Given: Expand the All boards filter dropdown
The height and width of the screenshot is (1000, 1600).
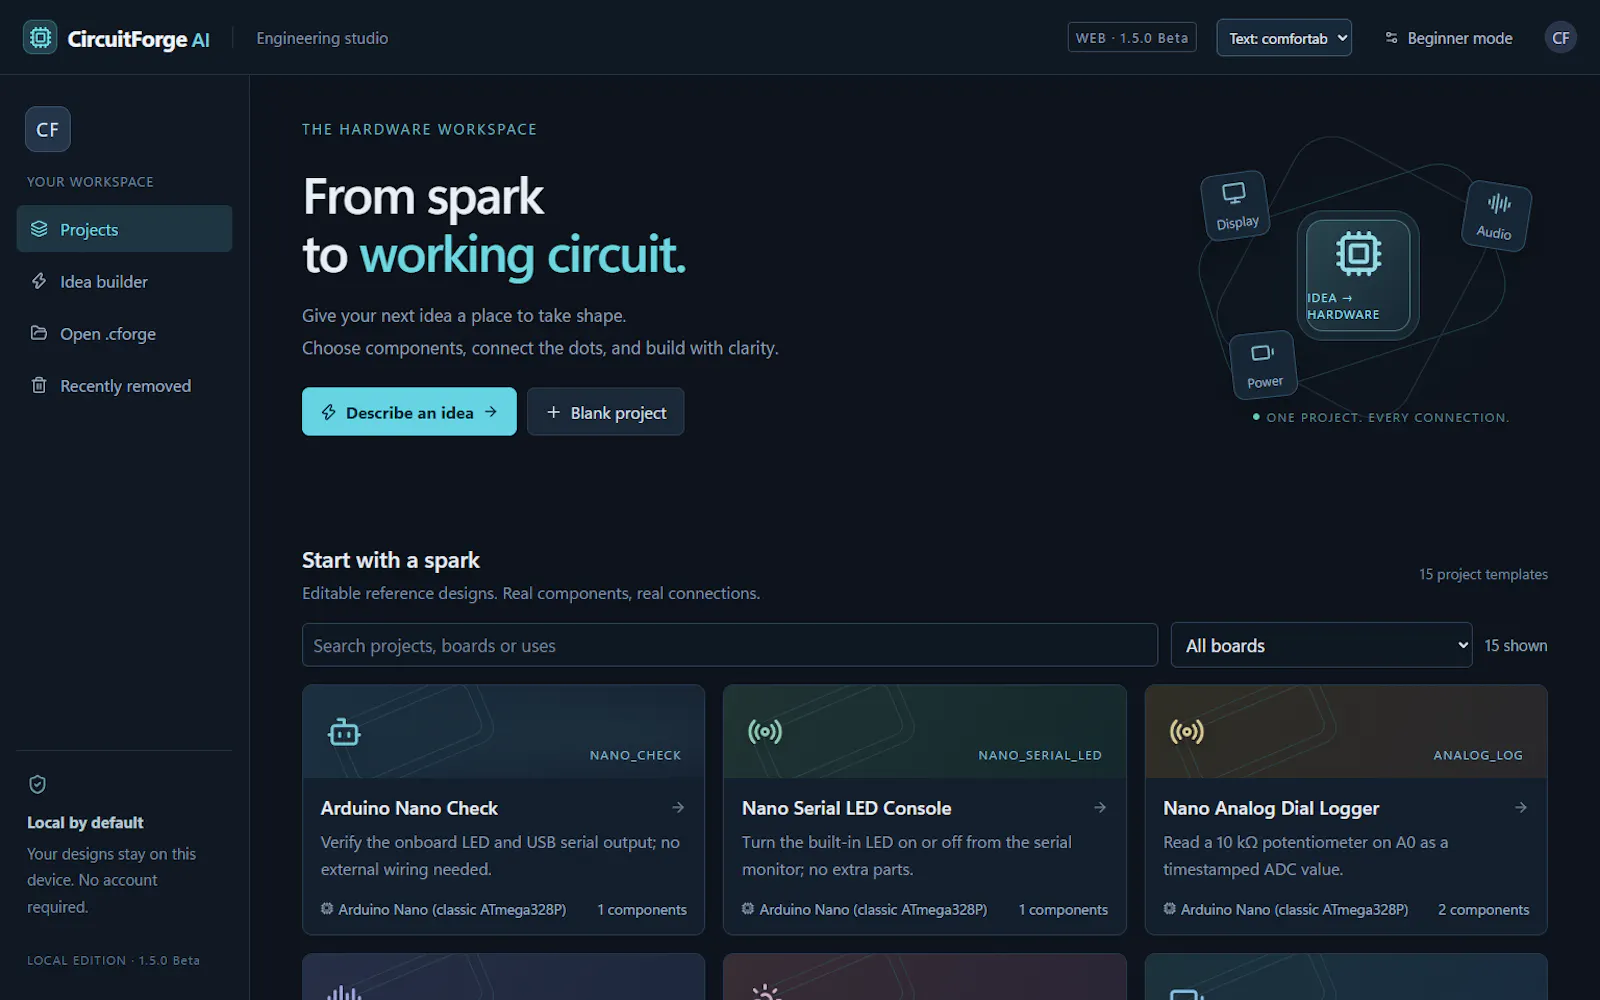Looking at the screenshot, I should click(x=1321, y=645).
